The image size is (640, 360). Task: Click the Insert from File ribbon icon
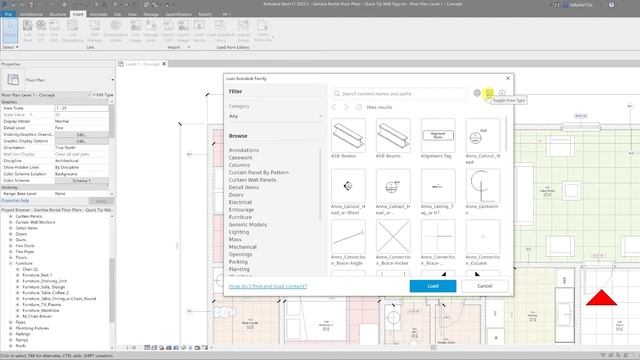(x=262, y=31)
